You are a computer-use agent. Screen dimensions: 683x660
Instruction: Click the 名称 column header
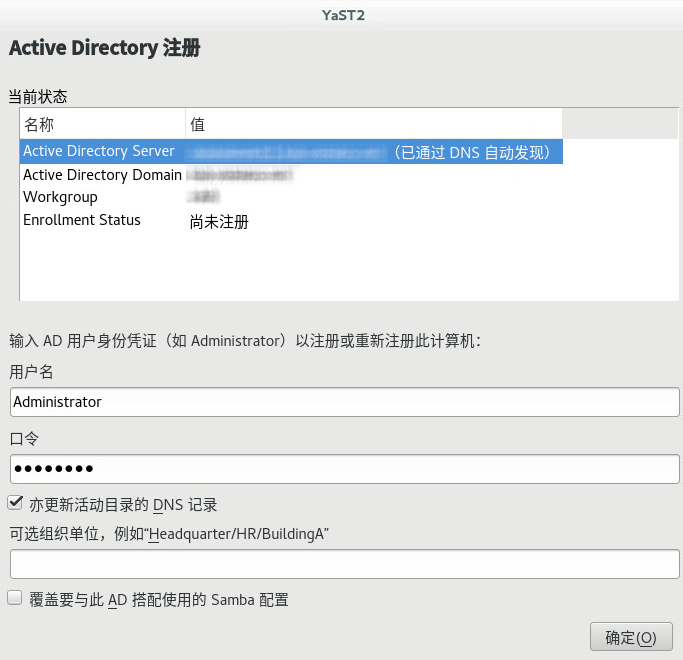pyautogui.click(x=102, y=124)
